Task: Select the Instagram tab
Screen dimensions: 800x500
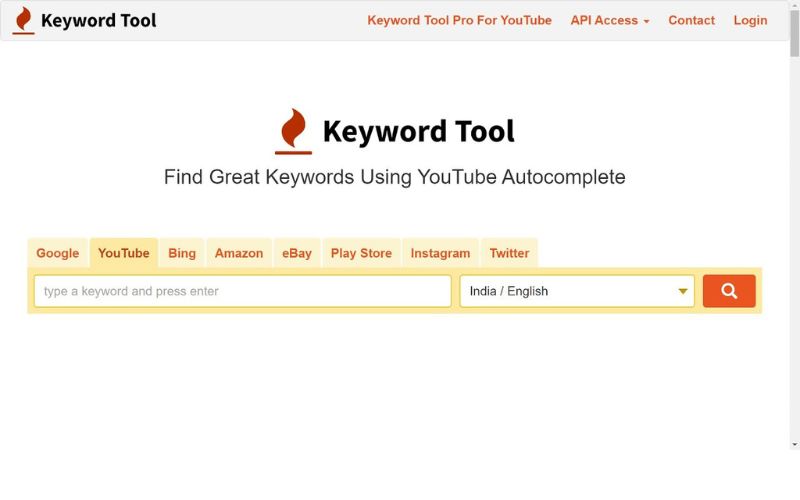Action: coord(440,253)
